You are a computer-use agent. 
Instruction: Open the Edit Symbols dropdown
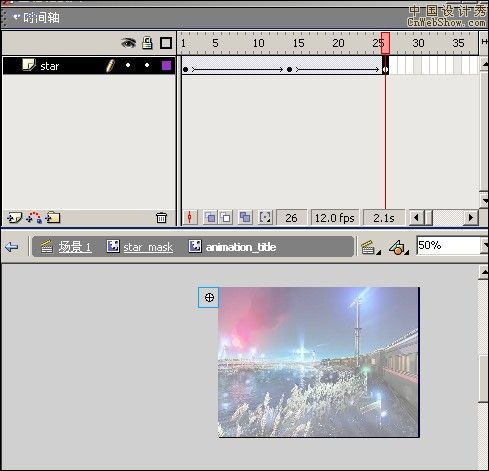coord(399,247)
